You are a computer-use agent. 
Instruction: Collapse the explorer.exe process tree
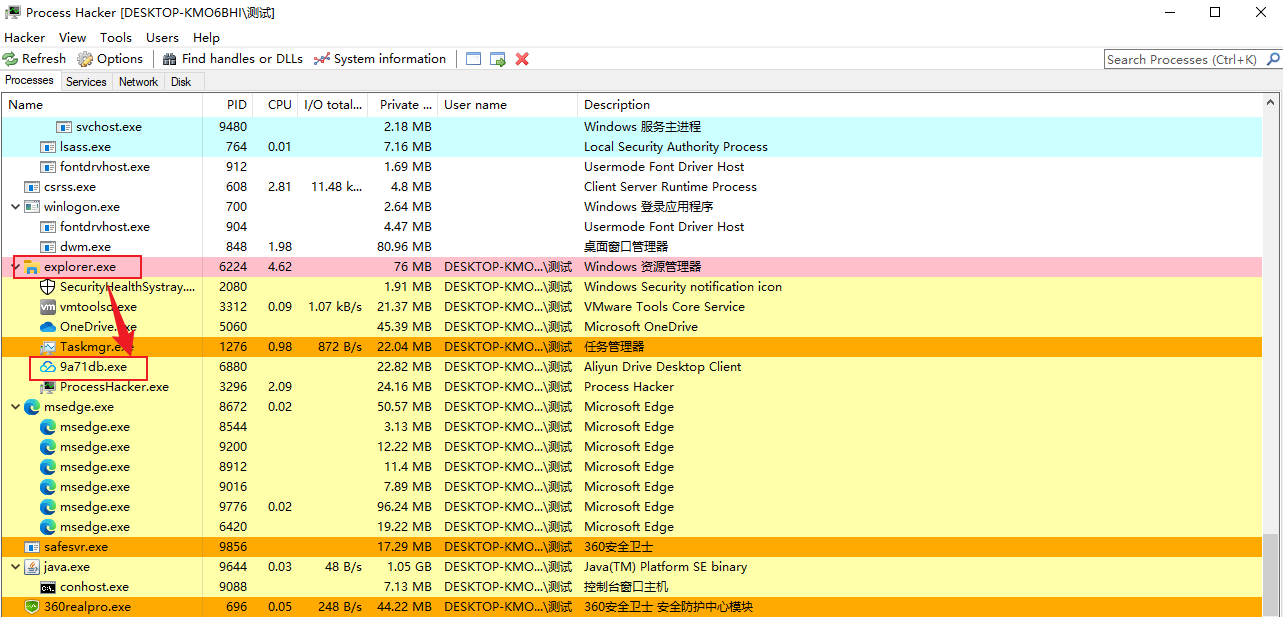(x=16, y=267)
